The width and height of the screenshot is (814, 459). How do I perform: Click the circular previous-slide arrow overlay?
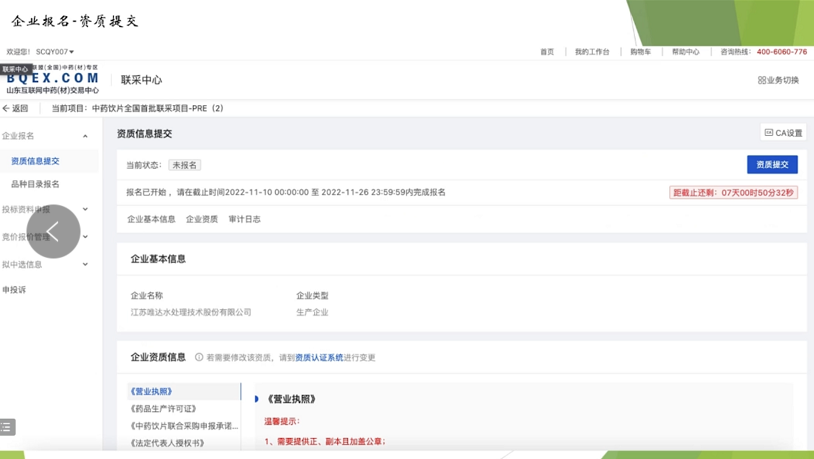pyautogui.click(x=53, y=232)
